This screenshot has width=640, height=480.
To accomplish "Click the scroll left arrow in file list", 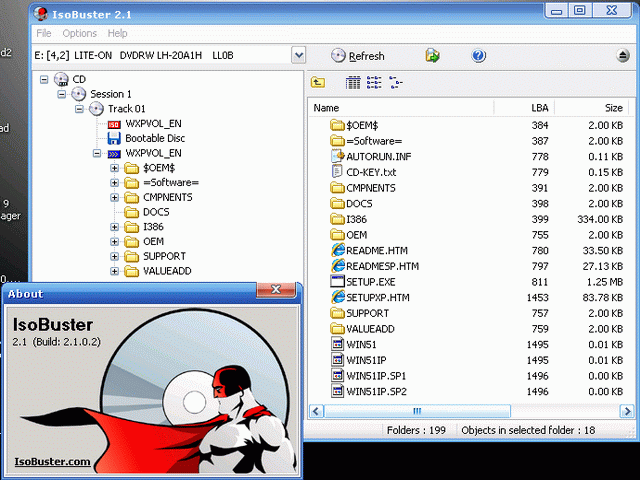I will pos(316,411).
